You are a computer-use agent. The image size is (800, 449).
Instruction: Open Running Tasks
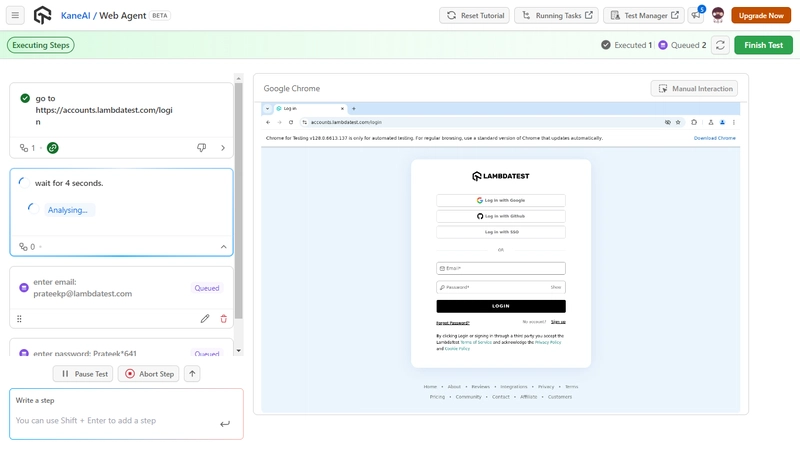[x=557, y=15]
